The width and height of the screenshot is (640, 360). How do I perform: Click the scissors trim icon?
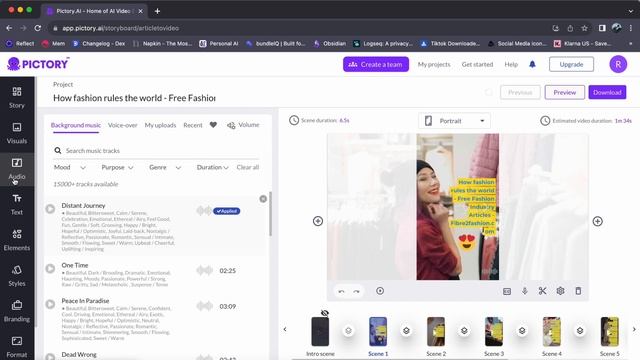pos(542,291)
